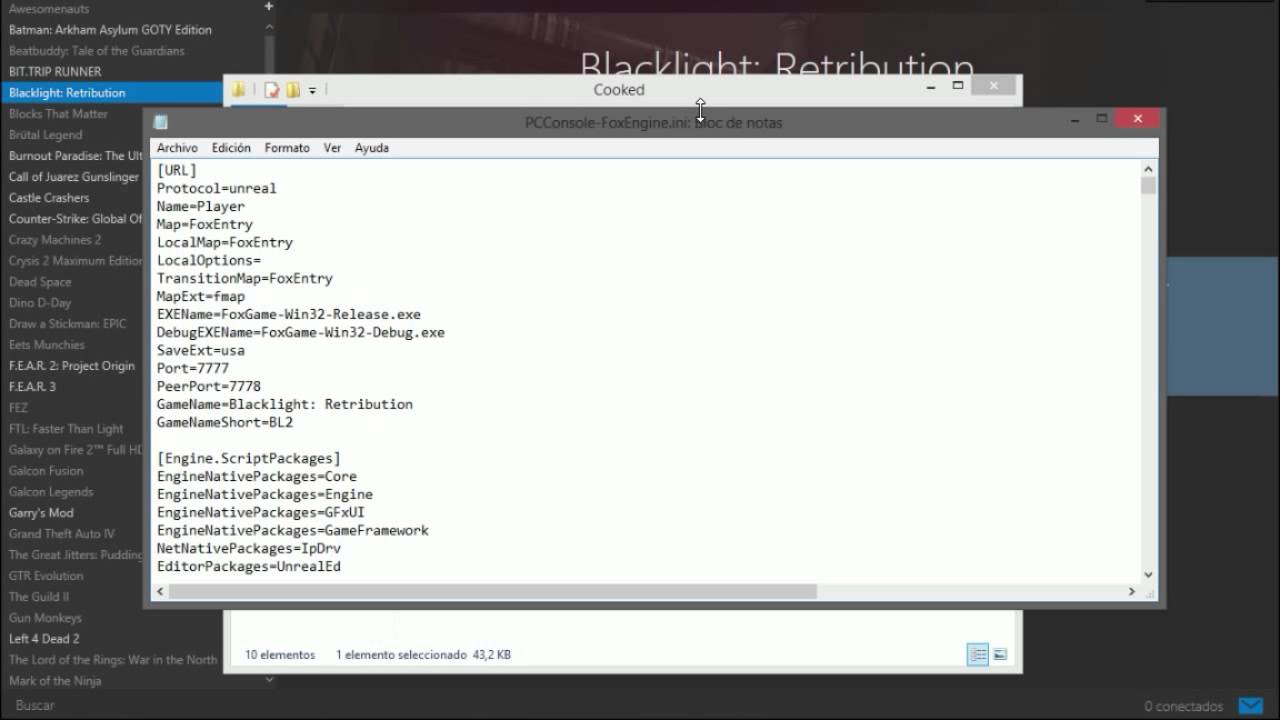Screen dimensions: 1280x720
Task: Open the Ver menu in Notepad
Action: click(x=332, y=148)
